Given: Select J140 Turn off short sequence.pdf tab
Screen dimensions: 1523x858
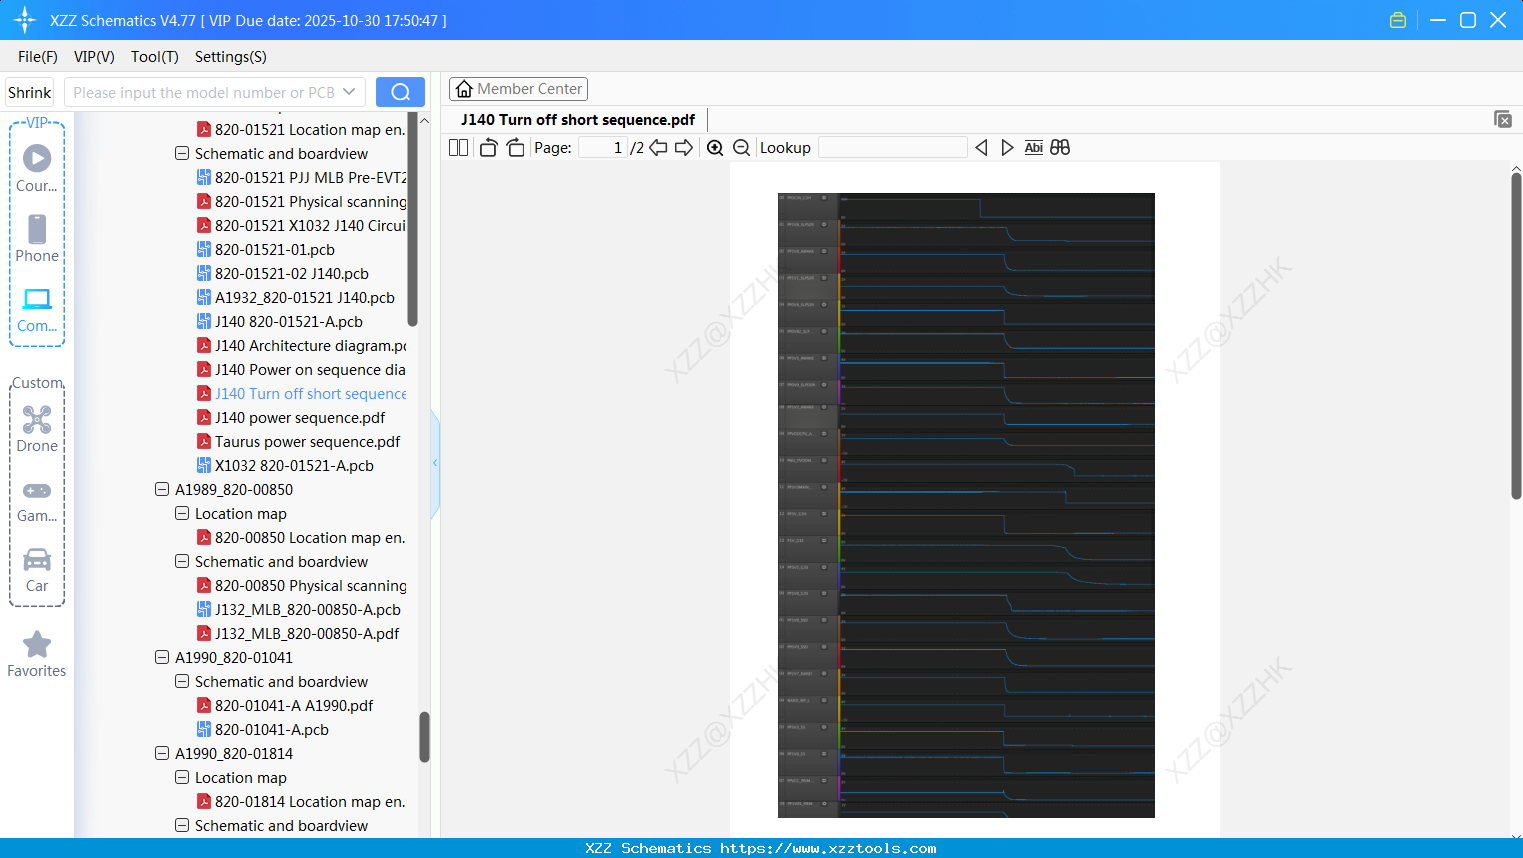Looking at the screenshot, I should 578,120.
